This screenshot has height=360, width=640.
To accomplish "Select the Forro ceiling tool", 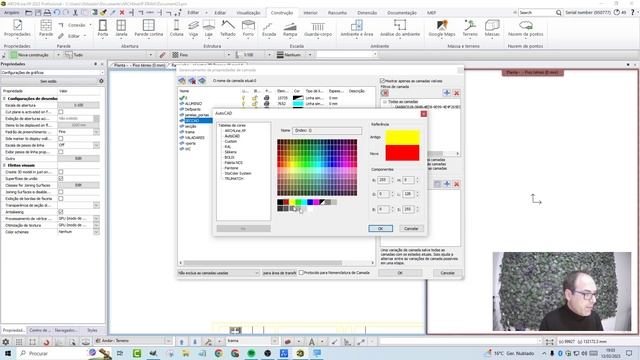I will point(248,28).
